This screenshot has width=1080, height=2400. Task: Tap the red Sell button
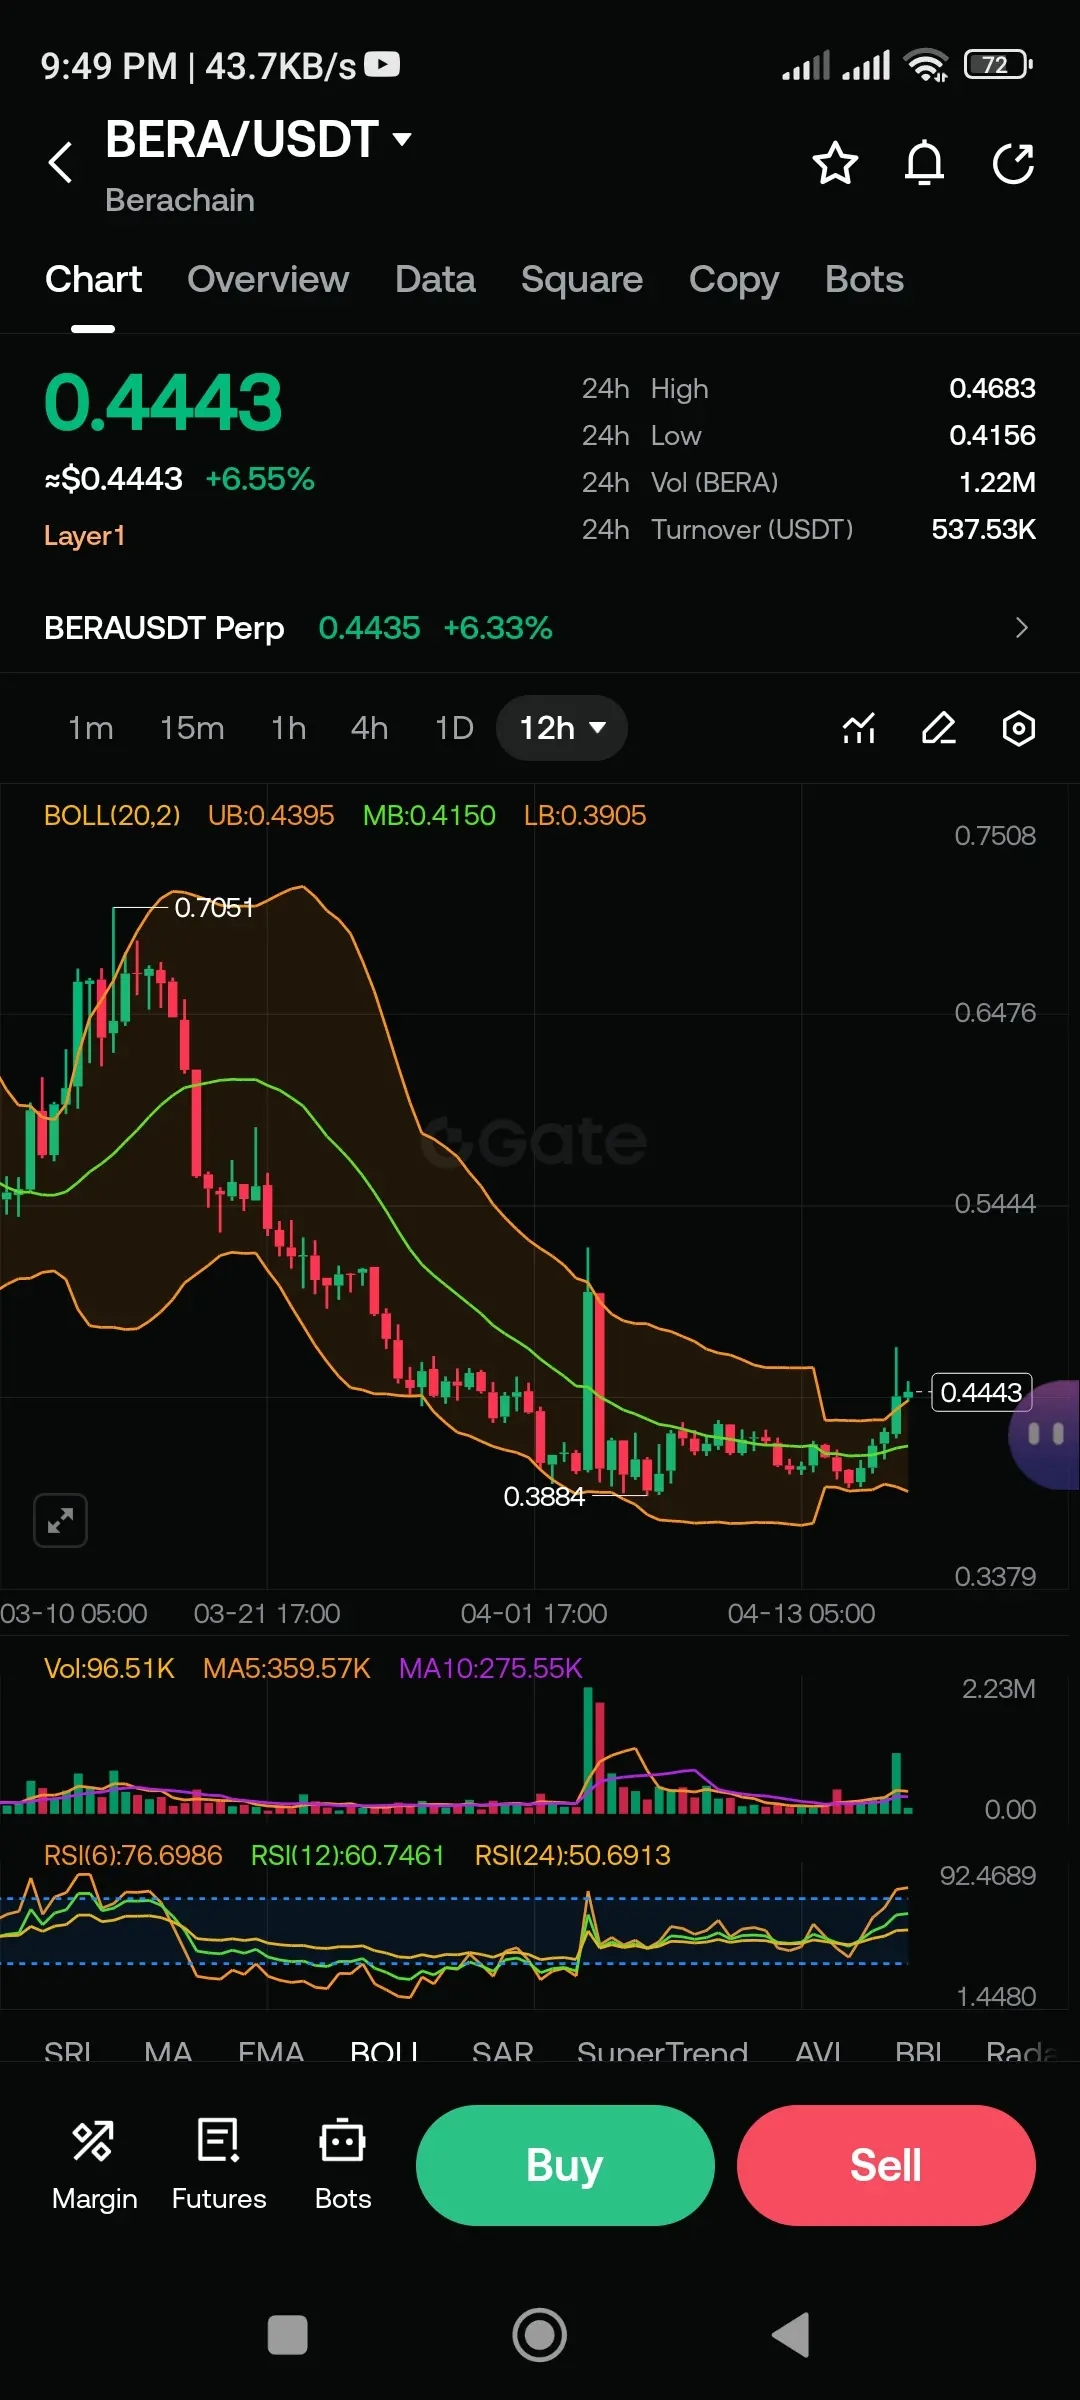click(x=886, y=2165)
